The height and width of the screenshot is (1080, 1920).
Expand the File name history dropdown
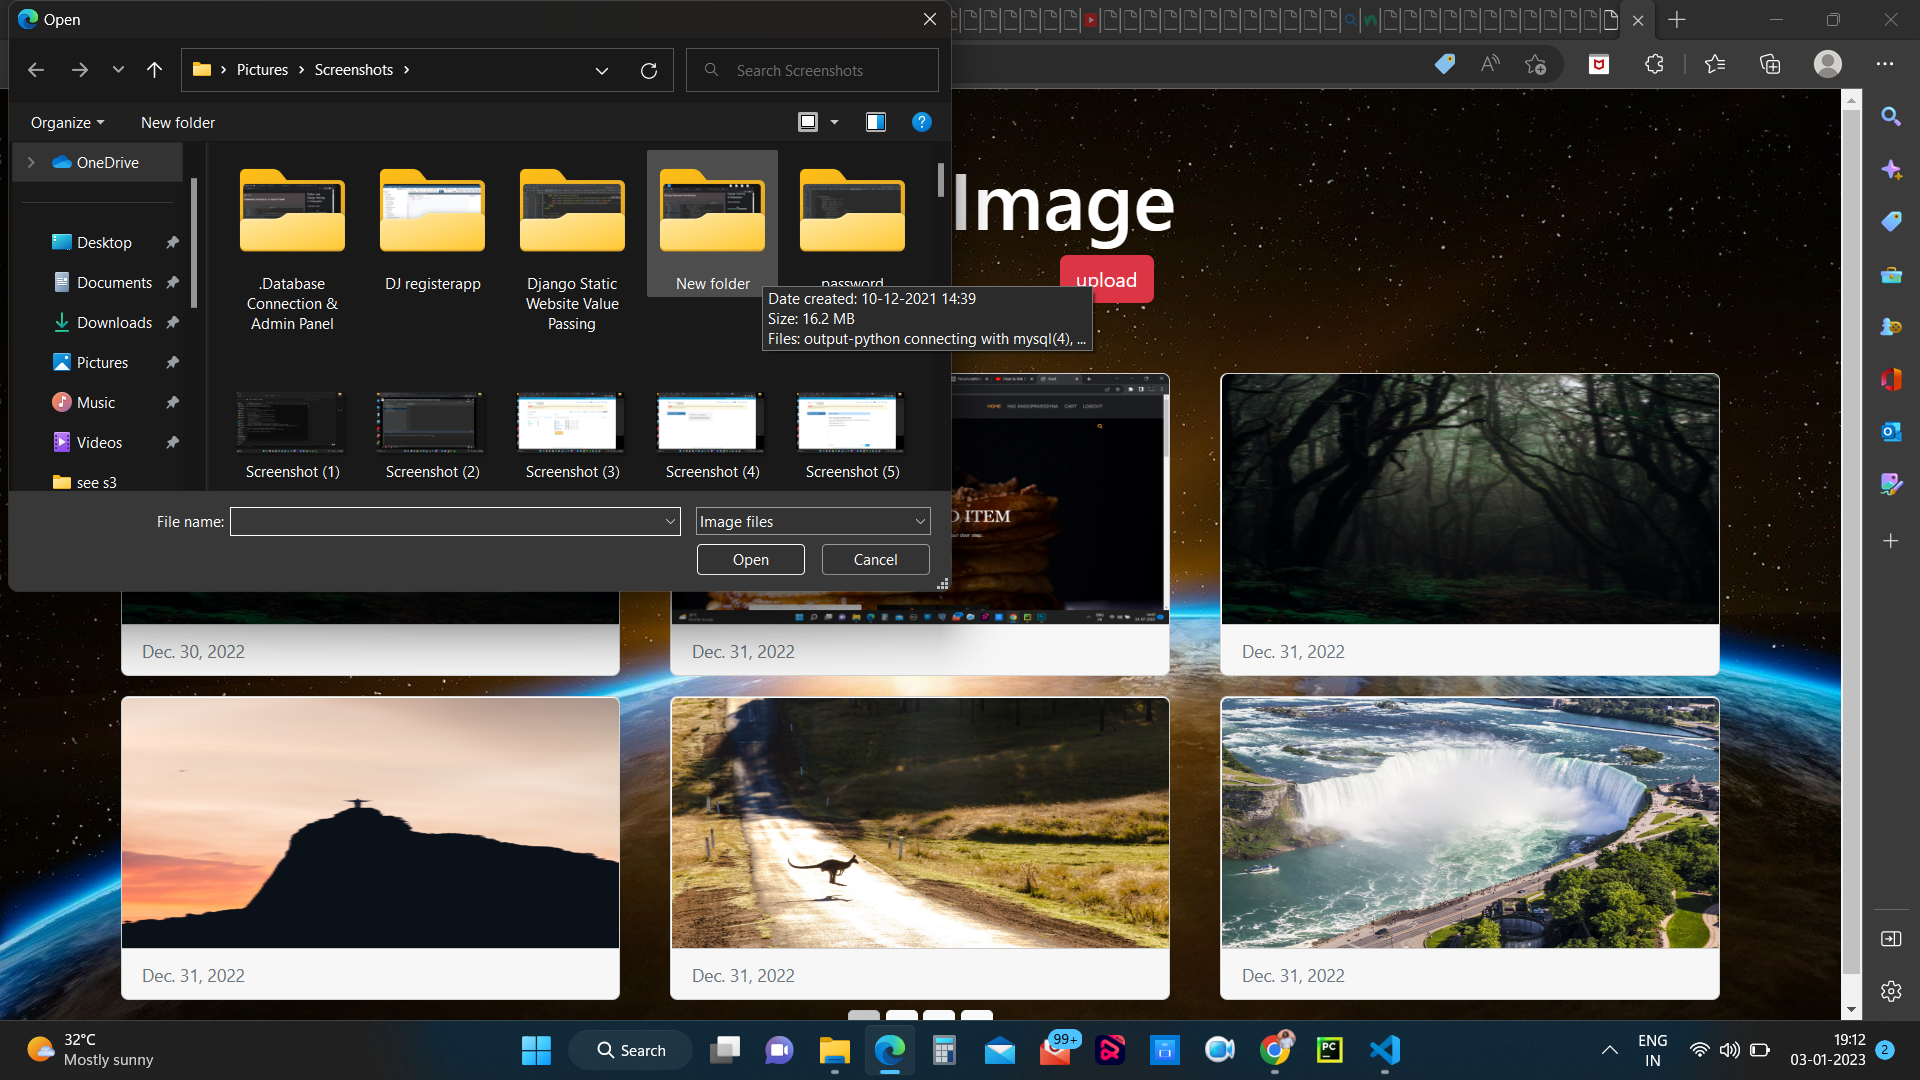coord(670,521)
